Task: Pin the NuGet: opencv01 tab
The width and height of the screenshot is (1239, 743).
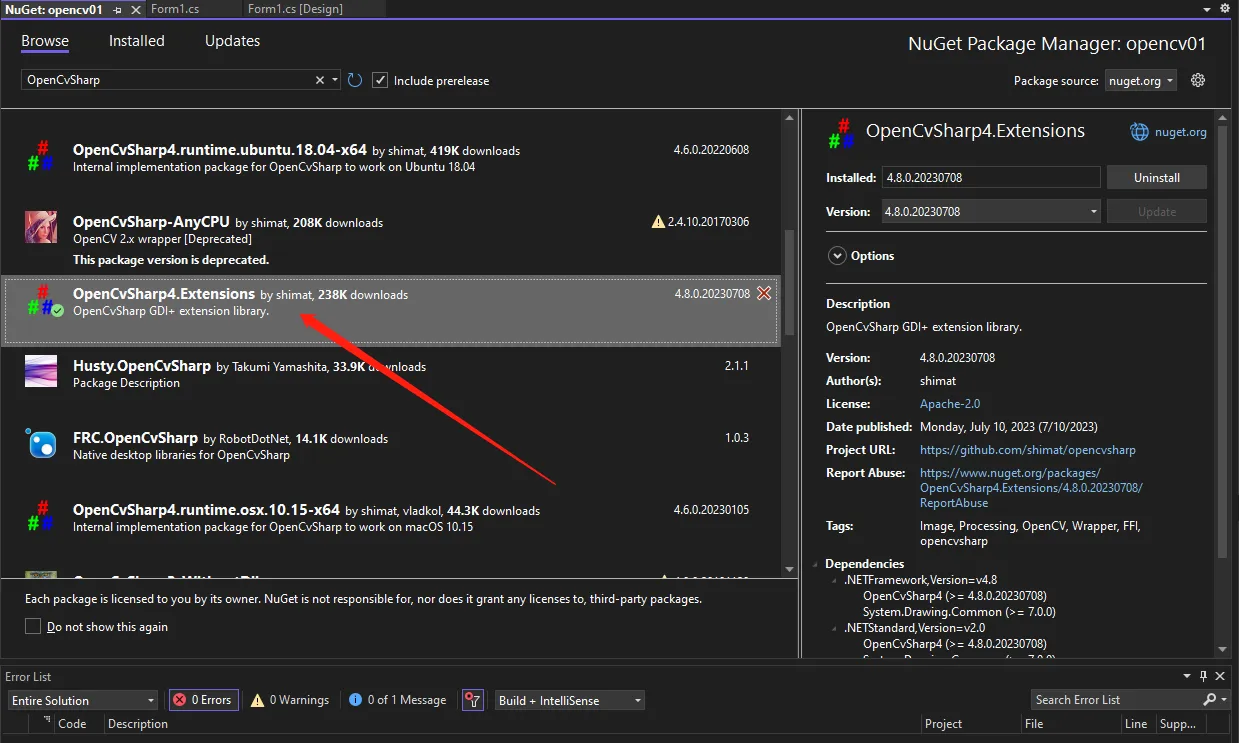Action: click(x=119, y=9)
